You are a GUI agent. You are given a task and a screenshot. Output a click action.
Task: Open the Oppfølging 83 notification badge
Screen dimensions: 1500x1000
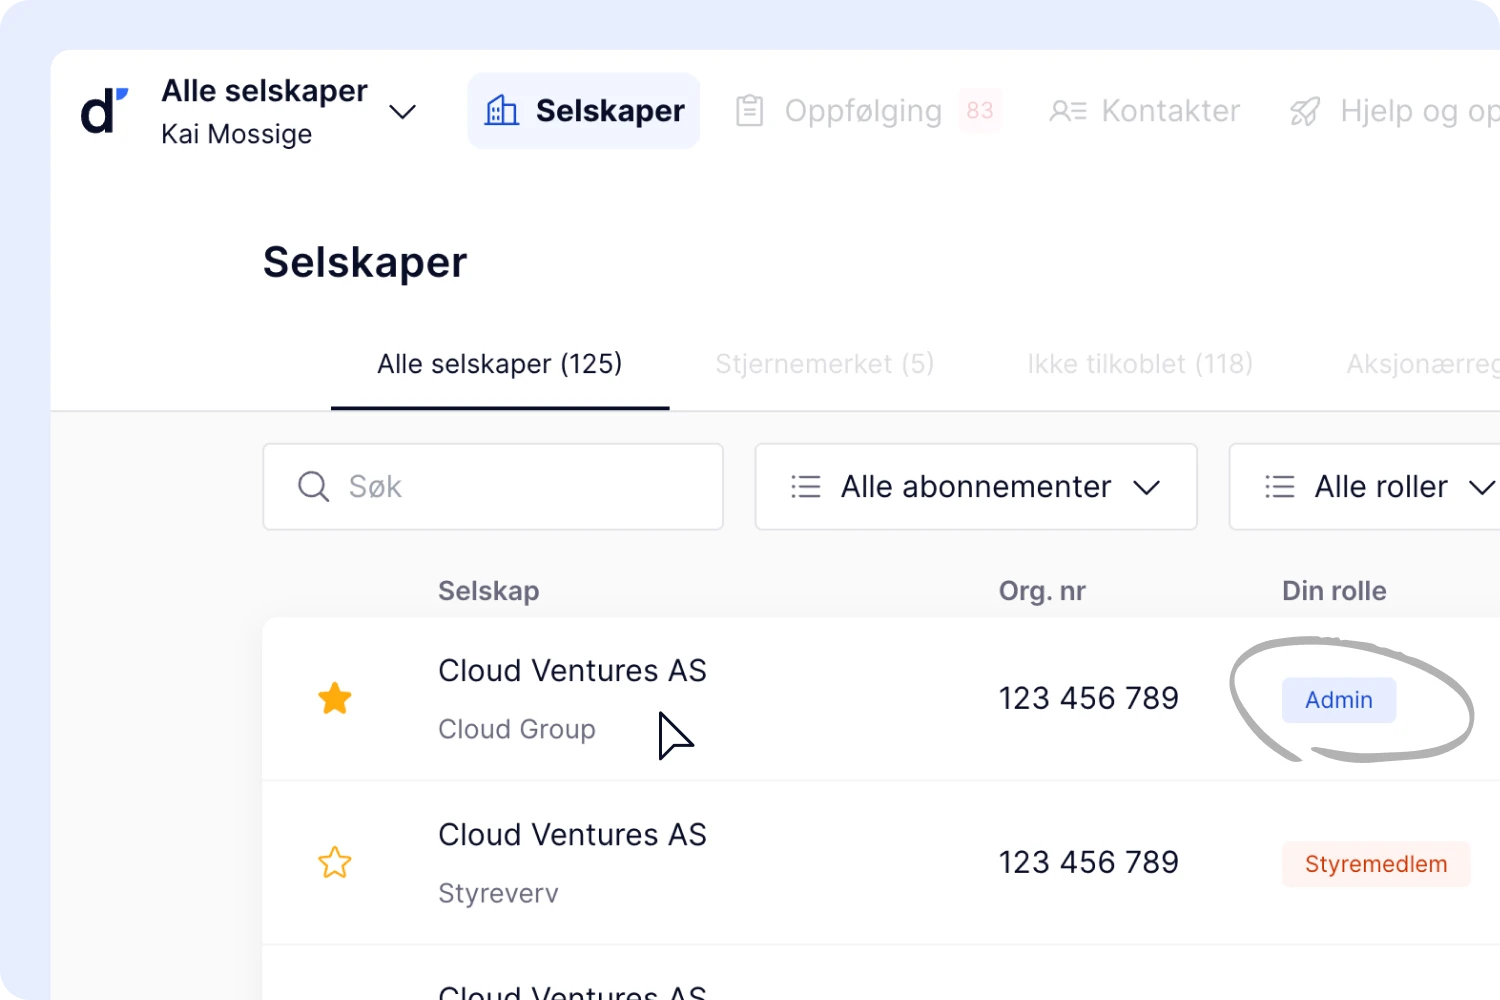[979, 111]
